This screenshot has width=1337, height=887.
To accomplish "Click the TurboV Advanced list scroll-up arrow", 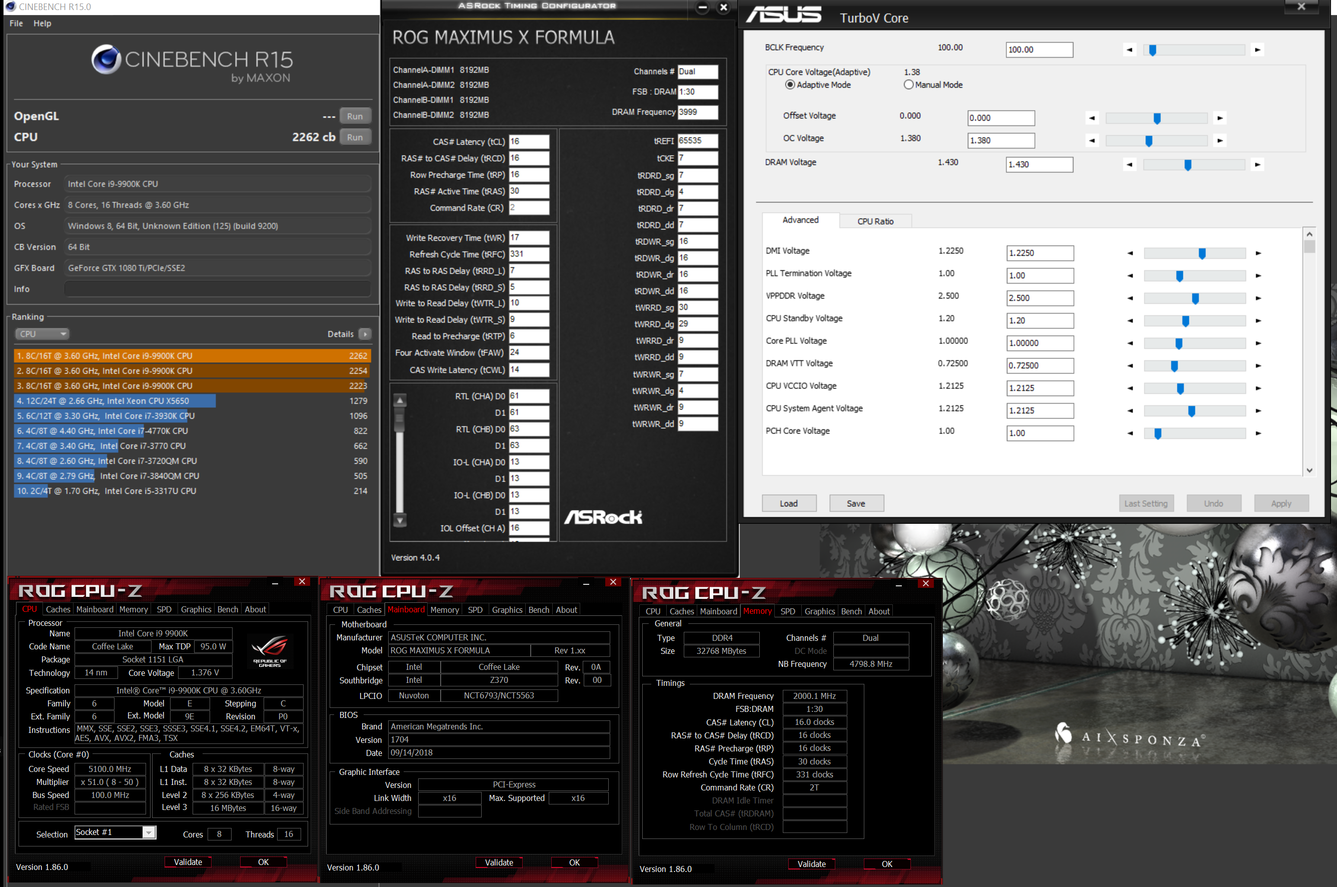I will point(1310,233).
